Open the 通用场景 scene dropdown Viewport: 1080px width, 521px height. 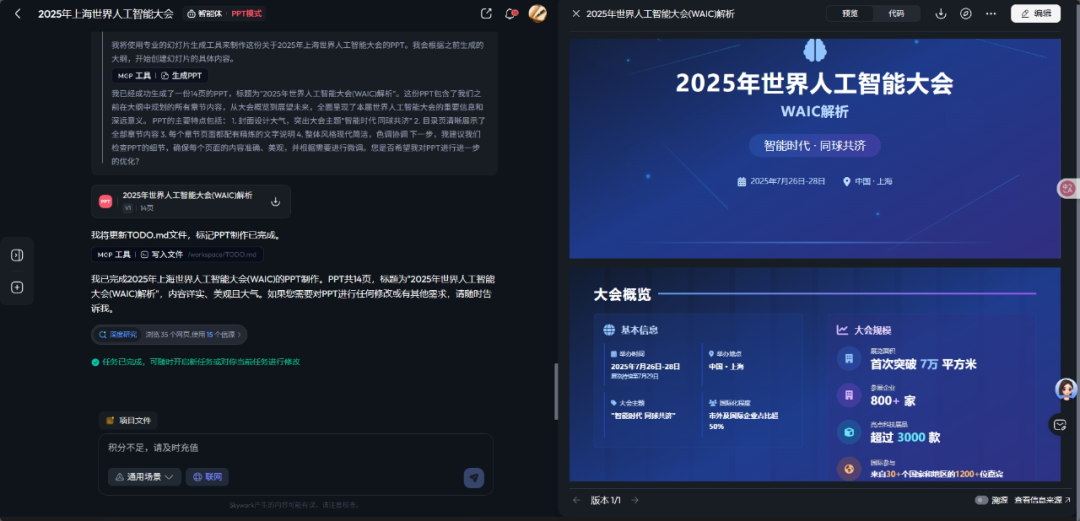pos(145,477)
